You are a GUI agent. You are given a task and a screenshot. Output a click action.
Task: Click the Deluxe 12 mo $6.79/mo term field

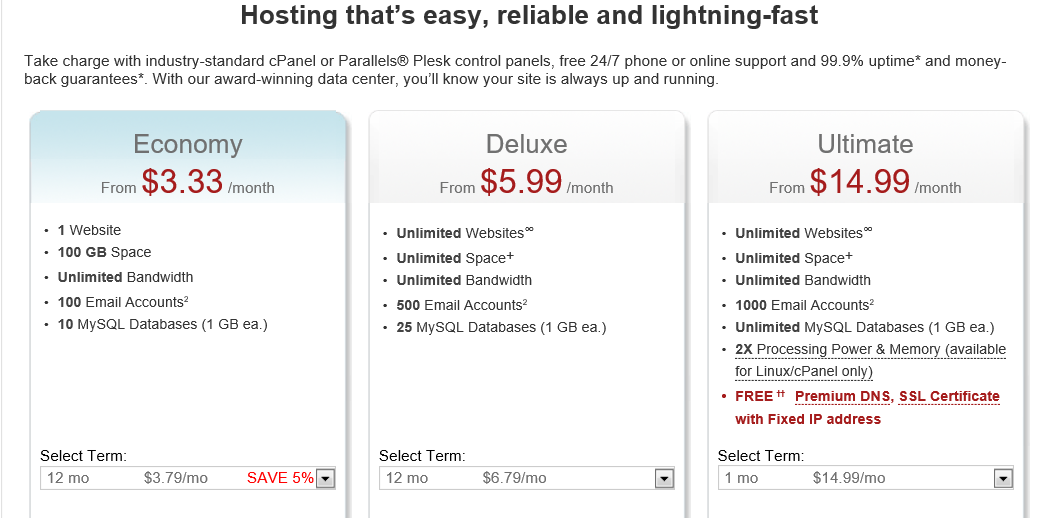[x=526, y=479]
